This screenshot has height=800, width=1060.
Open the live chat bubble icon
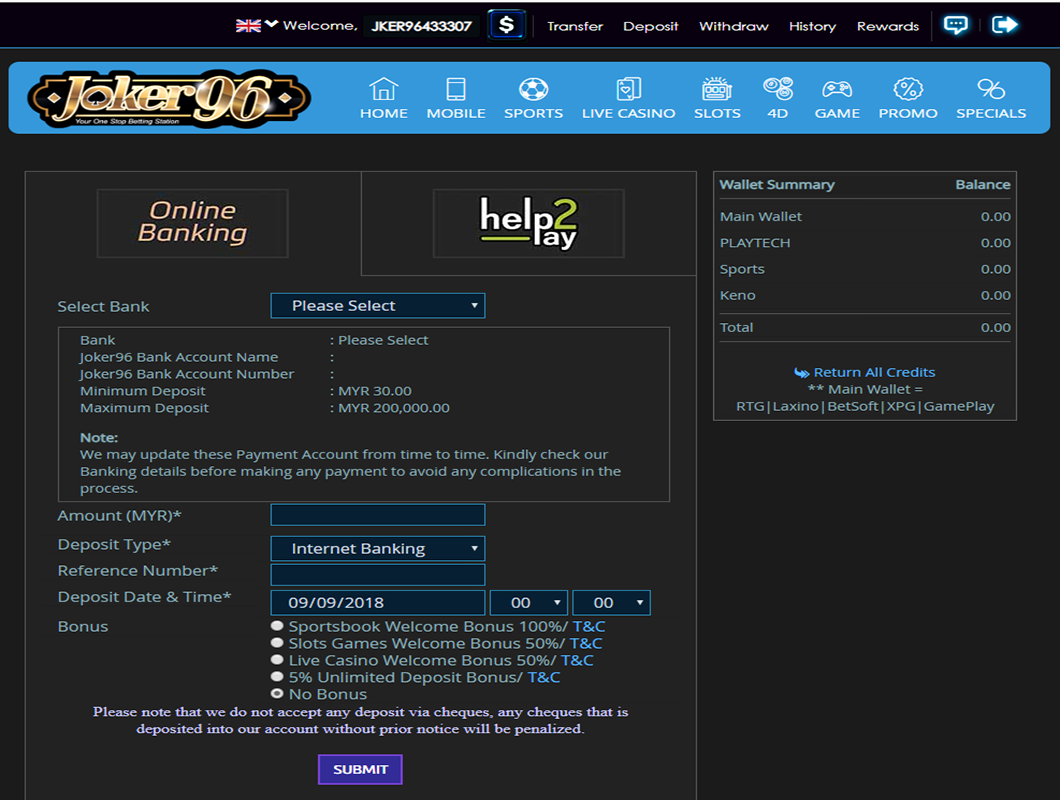point(956,25)
